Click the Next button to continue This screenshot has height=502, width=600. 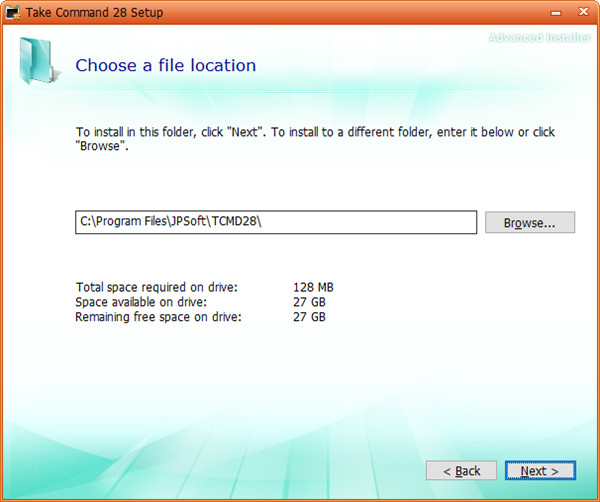coord(540,470)
